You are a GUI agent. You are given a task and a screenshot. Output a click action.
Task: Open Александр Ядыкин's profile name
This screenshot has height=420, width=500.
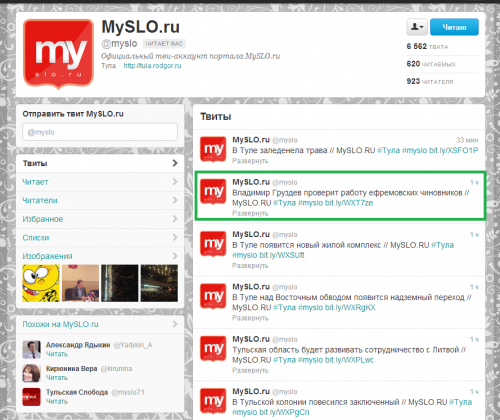[x=78, y=345]
